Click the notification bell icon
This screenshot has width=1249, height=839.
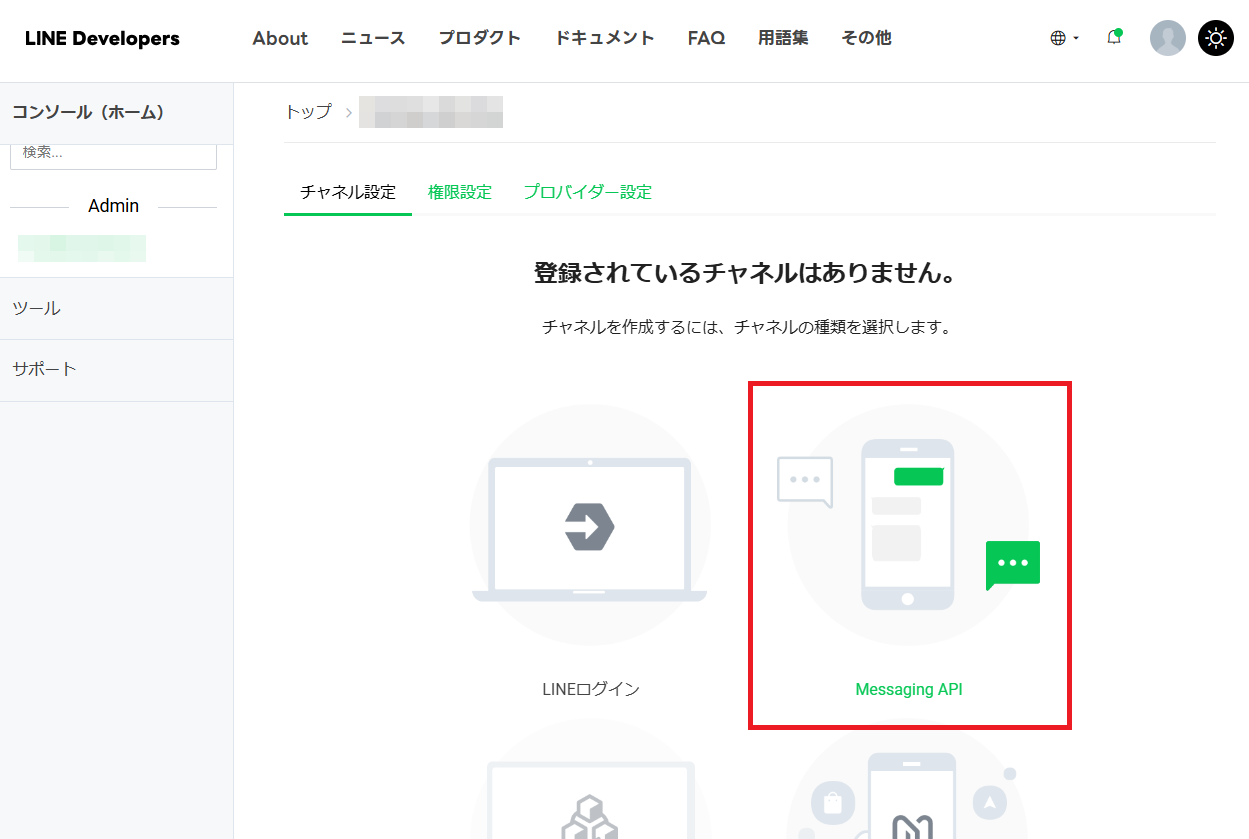pos(1113,38)
